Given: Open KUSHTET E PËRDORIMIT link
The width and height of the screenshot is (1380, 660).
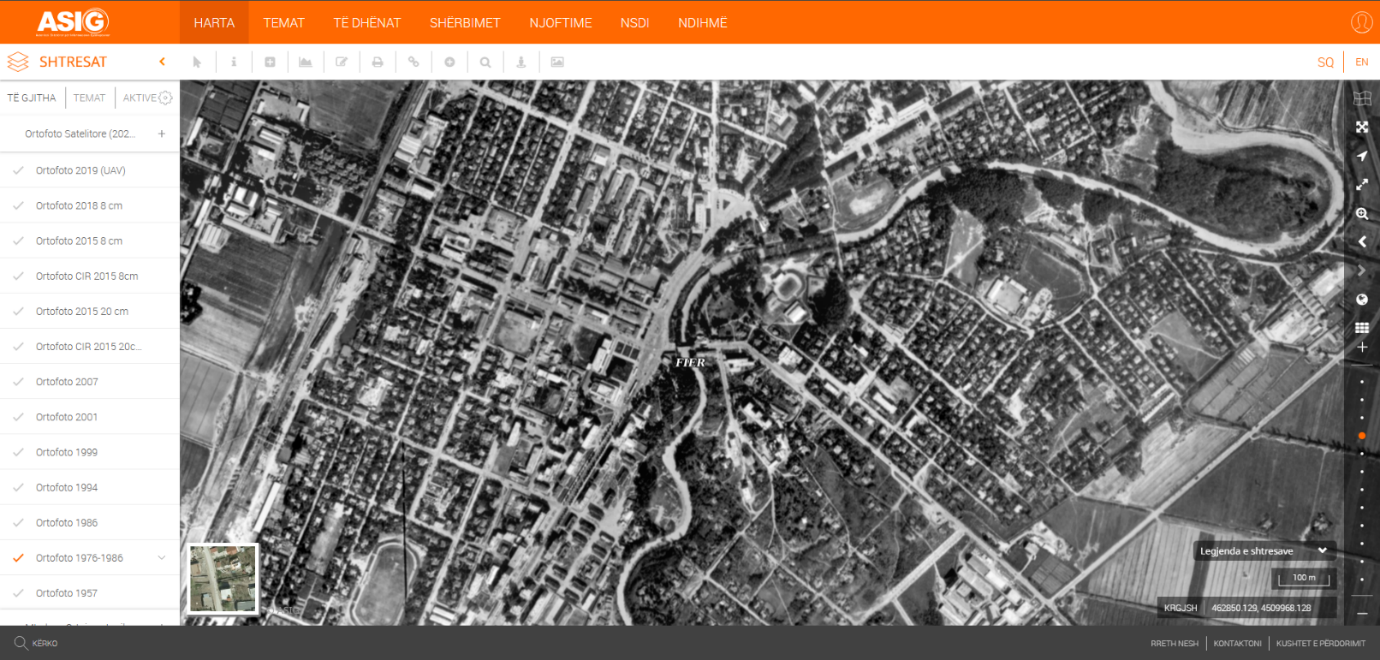Looking at the screenshot, I should pos(1321,643).
